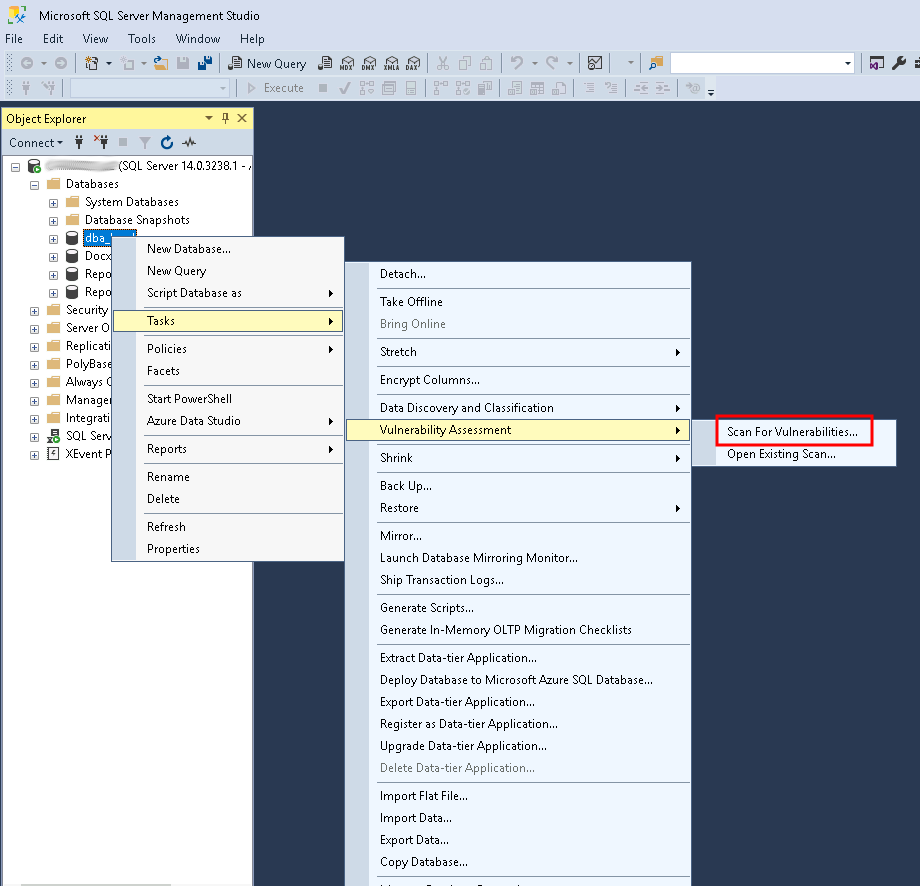The width and height of the screenshot is (920, 886).
Task: Click the Execute button
Action: point(275,88)
